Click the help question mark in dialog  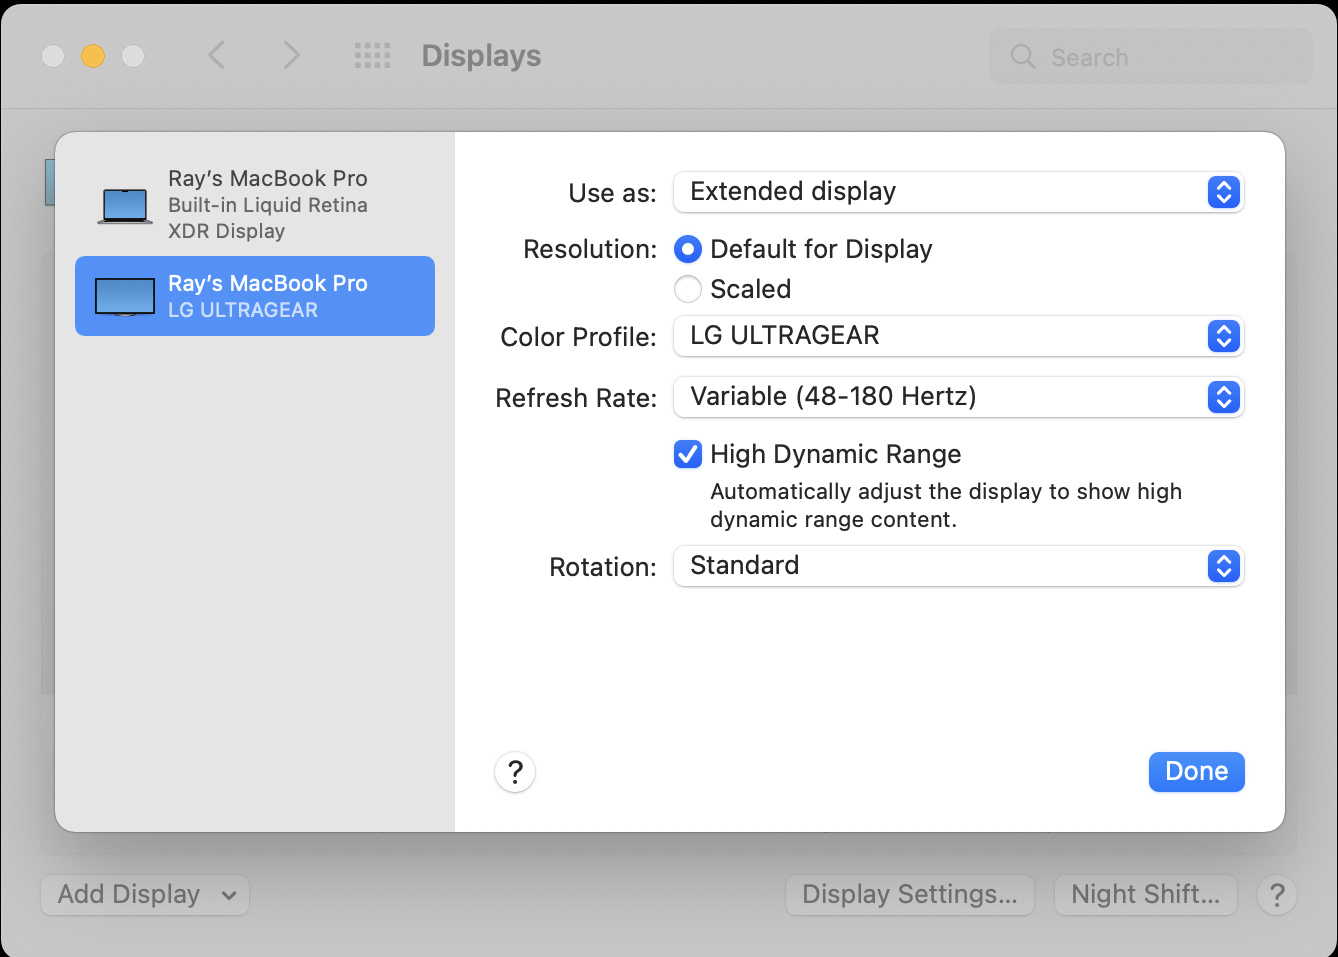coord(515,772)
